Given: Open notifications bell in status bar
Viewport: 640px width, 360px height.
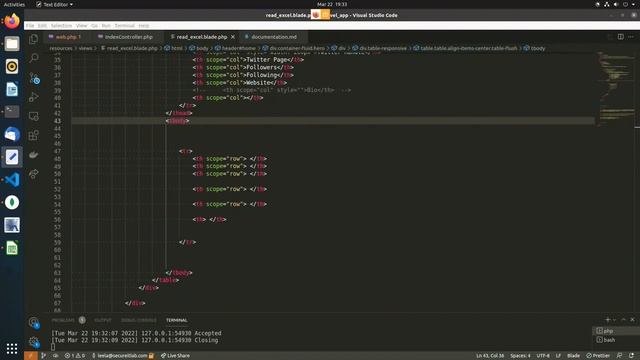Looking at the screenshot, I should [x=631, y=356].
